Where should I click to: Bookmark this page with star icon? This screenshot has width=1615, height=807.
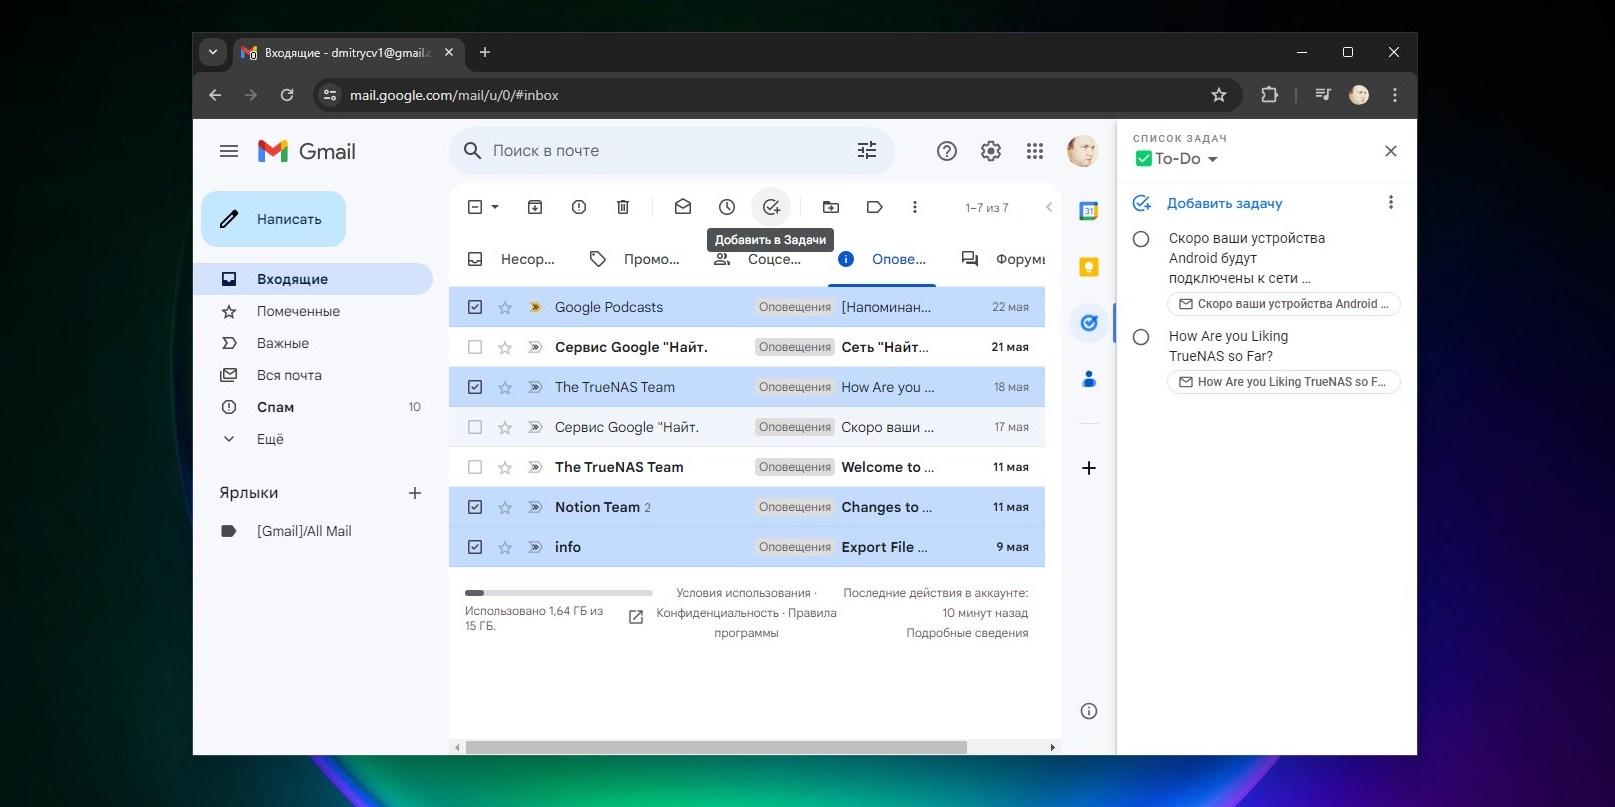[1218, 95]
